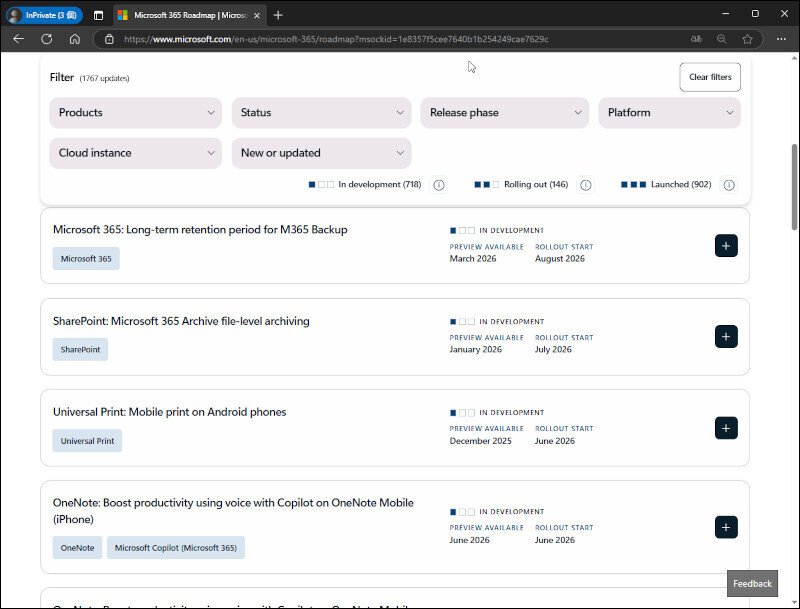
Task: Add page to favorites star
Action: 747,39
